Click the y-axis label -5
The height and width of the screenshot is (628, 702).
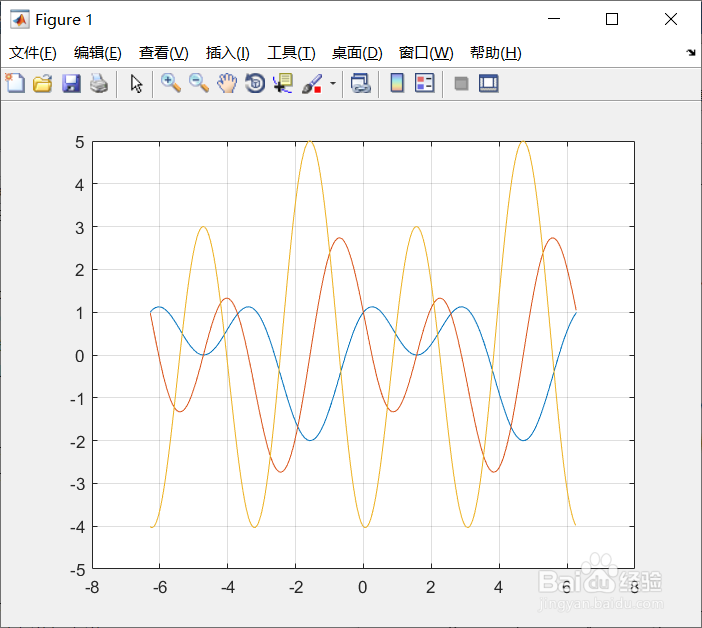77,570
